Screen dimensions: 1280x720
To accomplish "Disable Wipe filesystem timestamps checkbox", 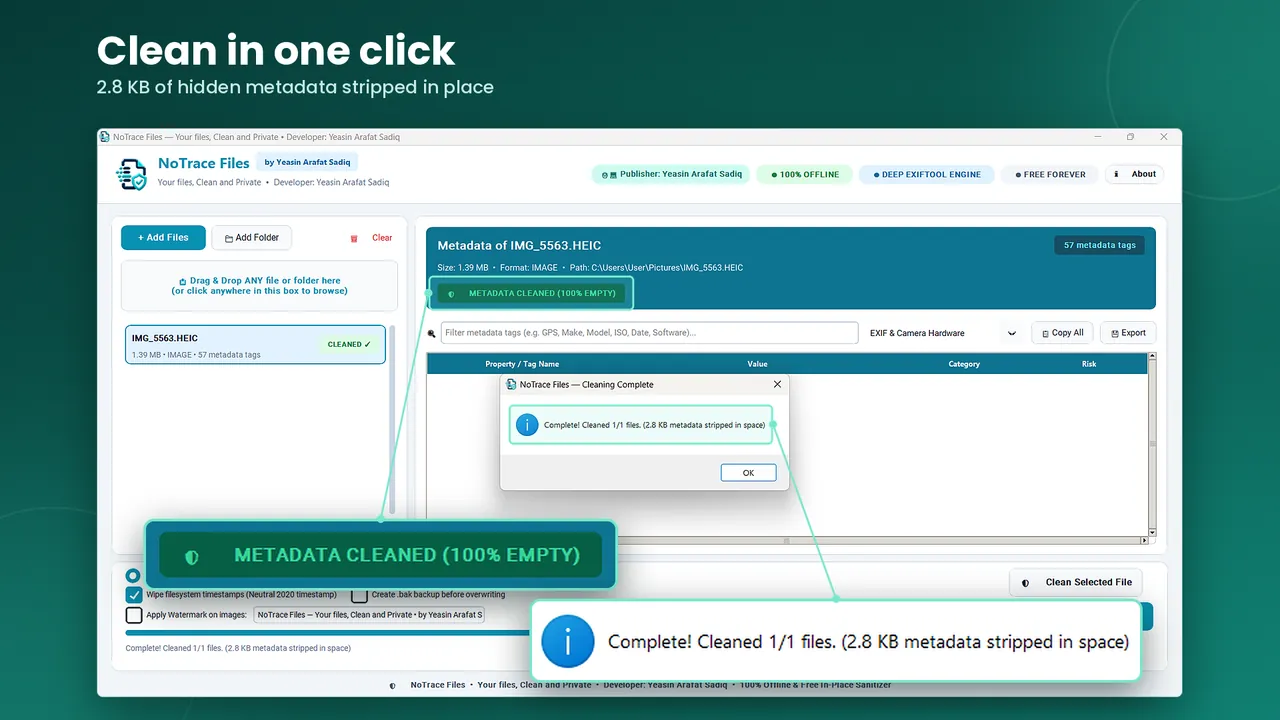I will click(x=134, y=594).
